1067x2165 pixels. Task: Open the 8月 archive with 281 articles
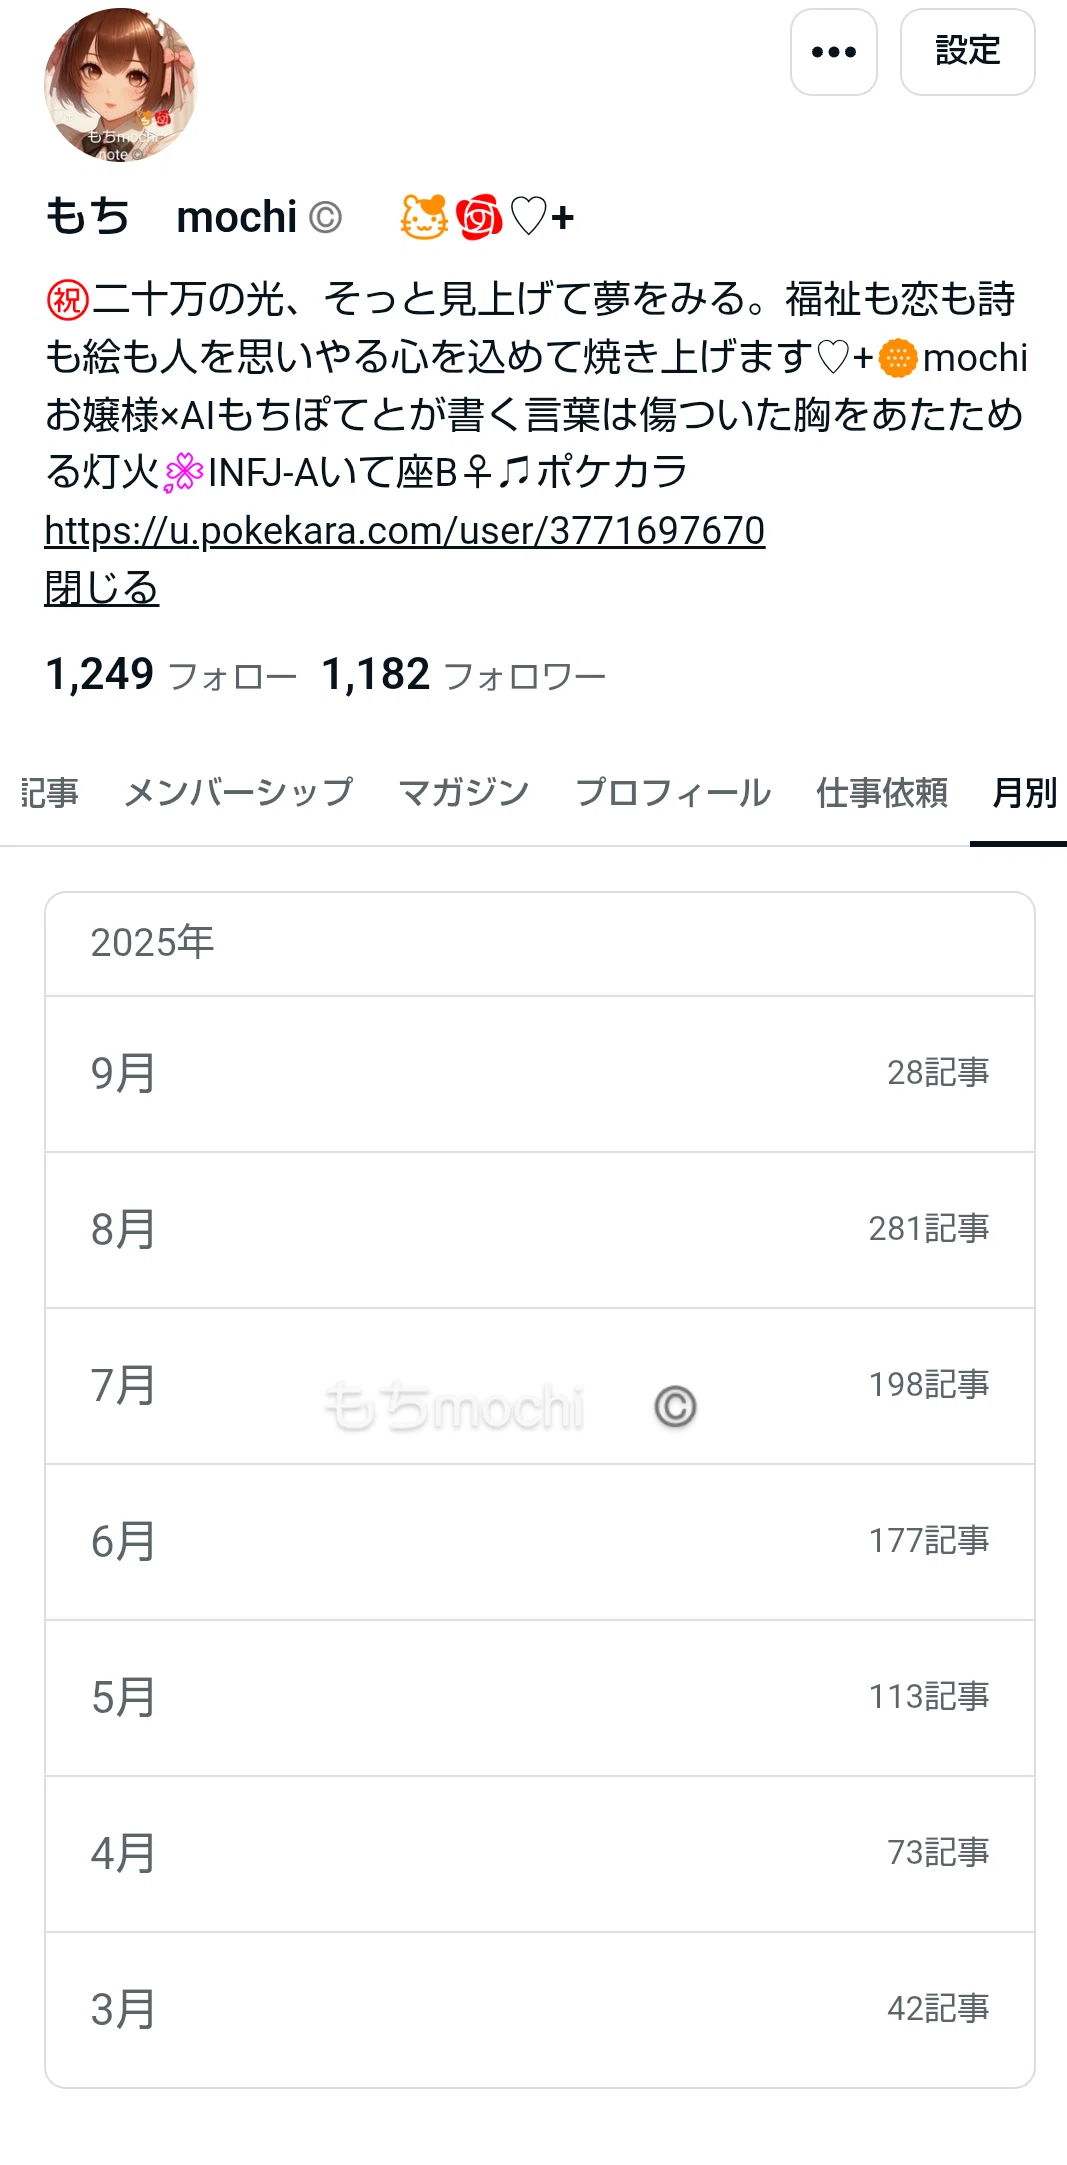(540, 1230)
